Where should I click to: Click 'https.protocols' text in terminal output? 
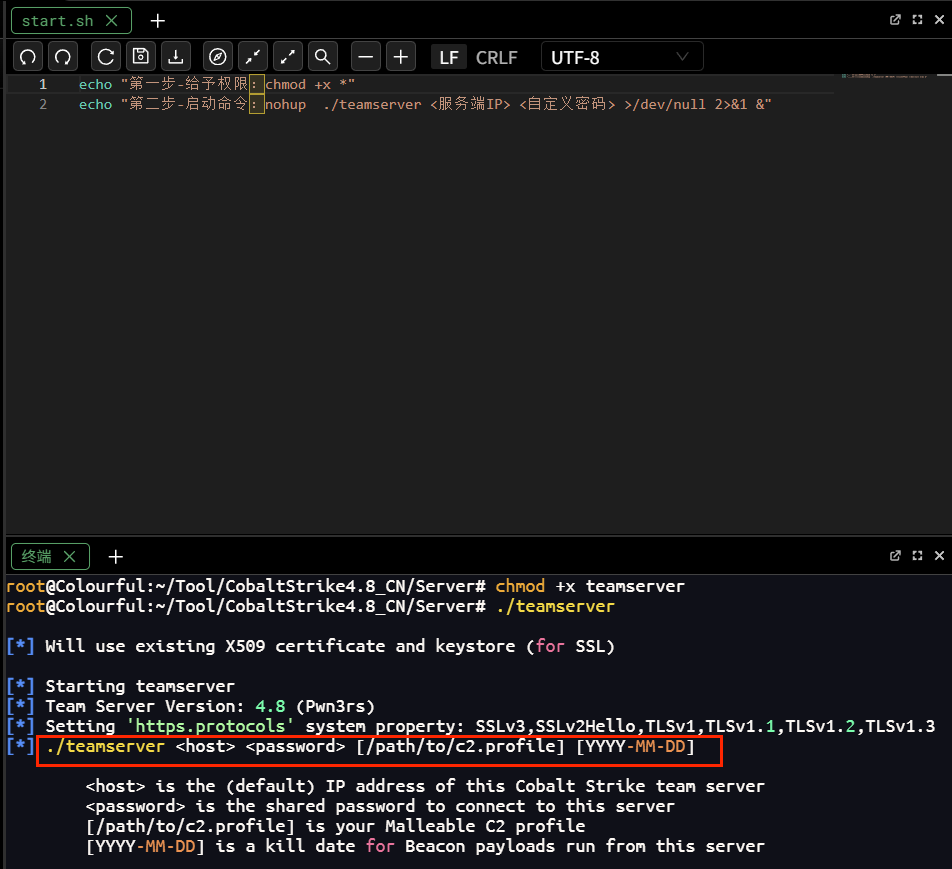pos(210,726)
